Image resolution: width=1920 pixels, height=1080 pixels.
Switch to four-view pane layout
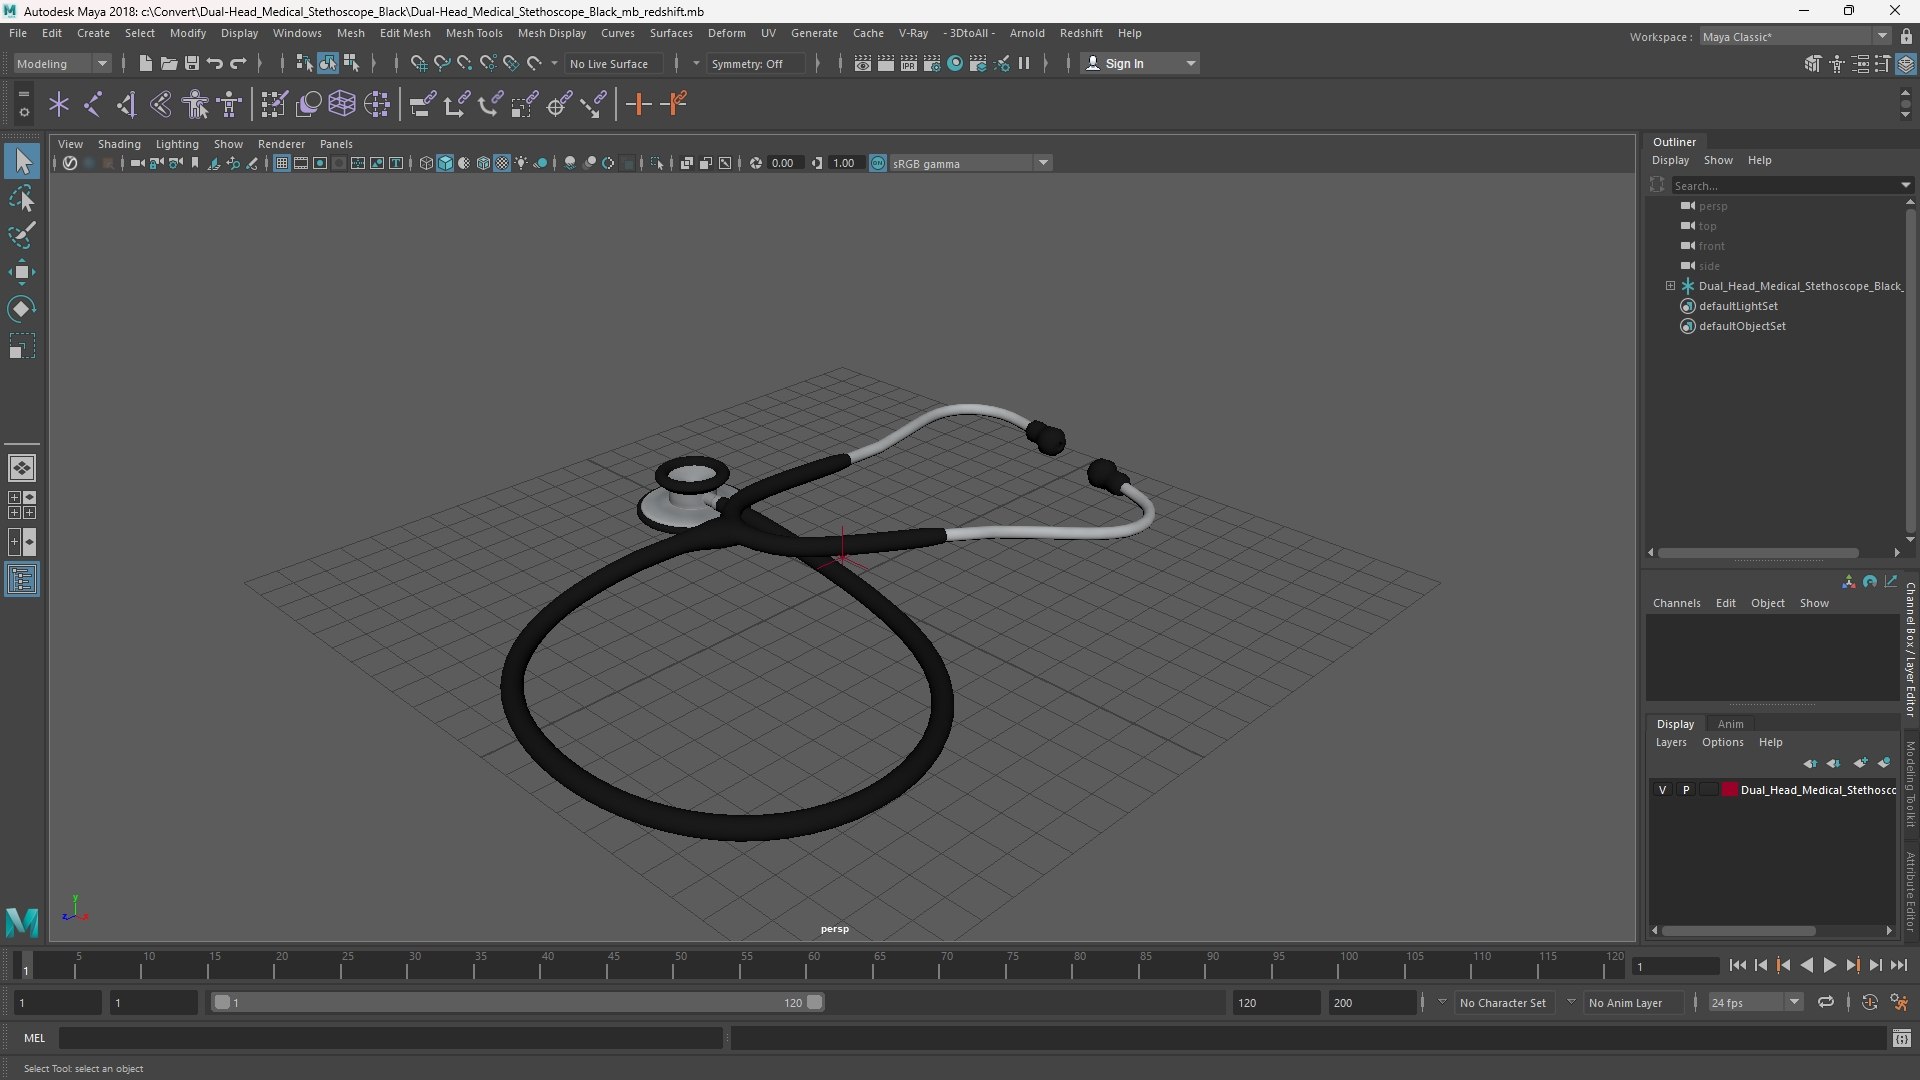[x=22, y=505]
